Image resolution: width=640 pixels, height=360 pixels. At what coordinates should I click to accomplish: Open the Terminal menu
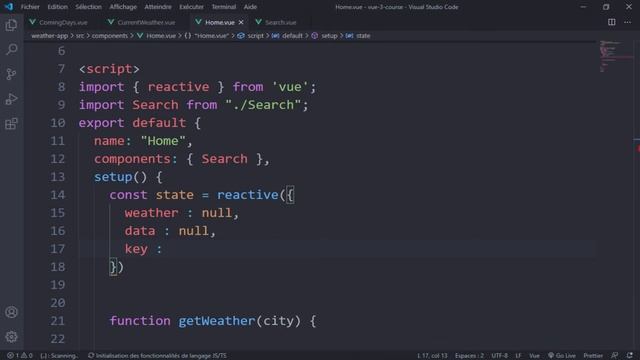(x=224, y=7)
